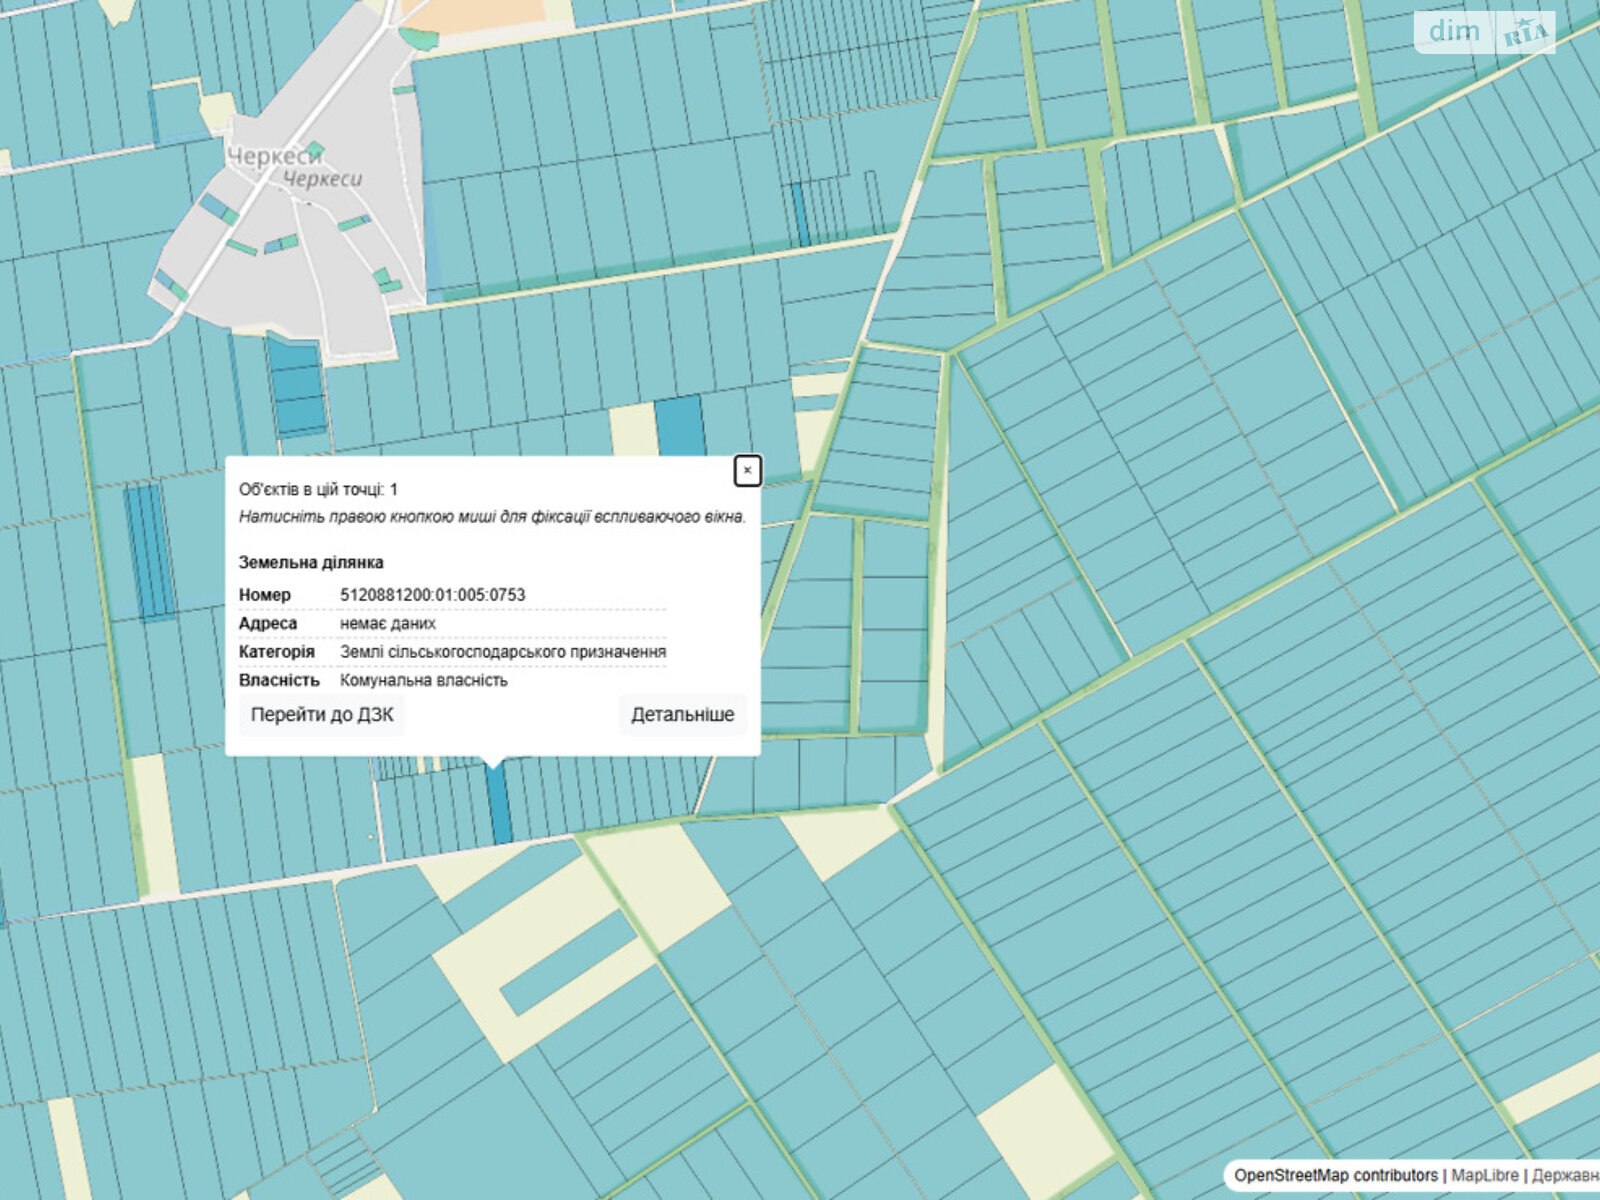Click the "Землі сільськогосподарського призначення" category value
This screenshot has height=1200, width=1600.
point(503,652)
